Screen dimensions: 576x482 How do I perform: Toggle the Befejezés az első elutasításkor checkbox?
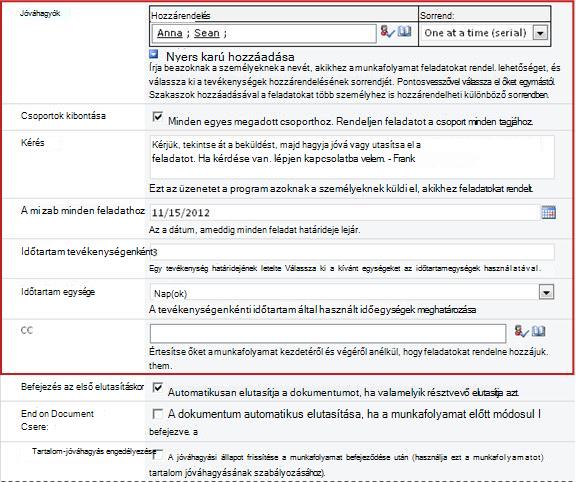tap(158, 388)
